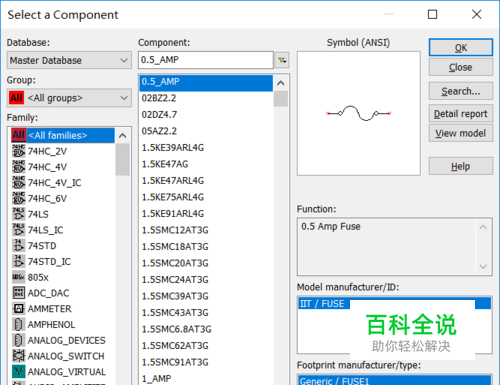Click the All families red icon

click(19, 135)
